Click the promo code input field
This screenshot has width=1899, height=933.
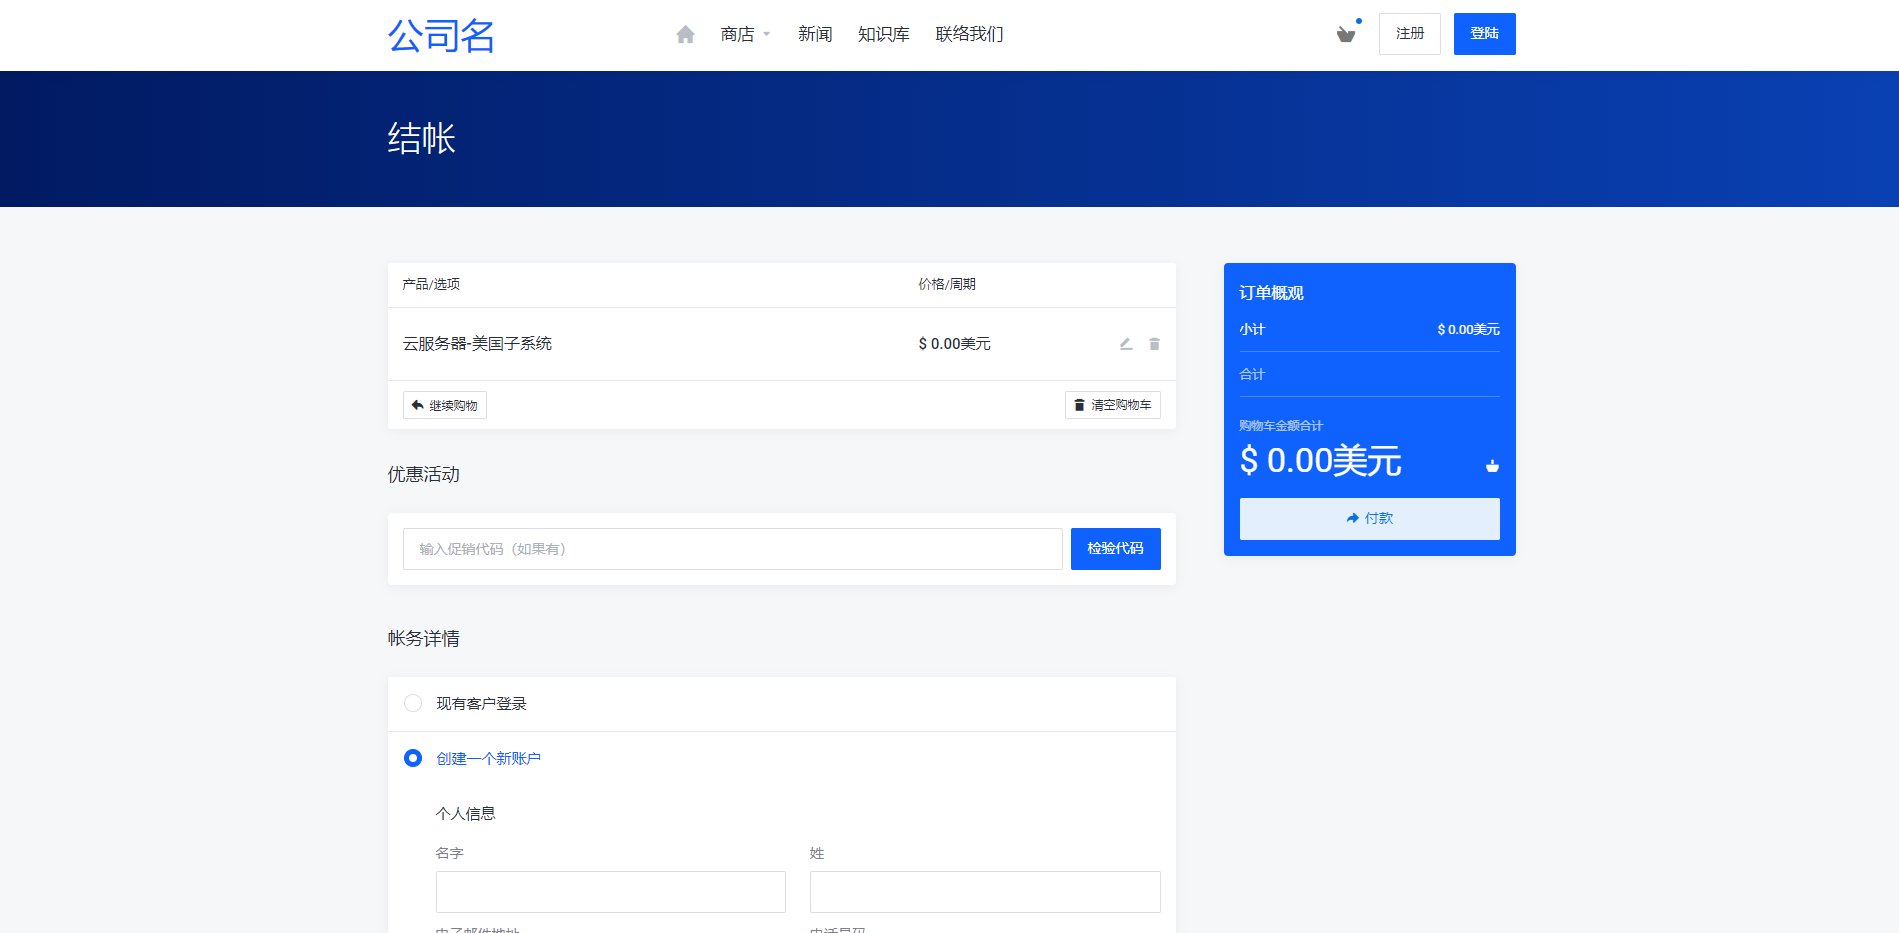(x=732, y=548)
